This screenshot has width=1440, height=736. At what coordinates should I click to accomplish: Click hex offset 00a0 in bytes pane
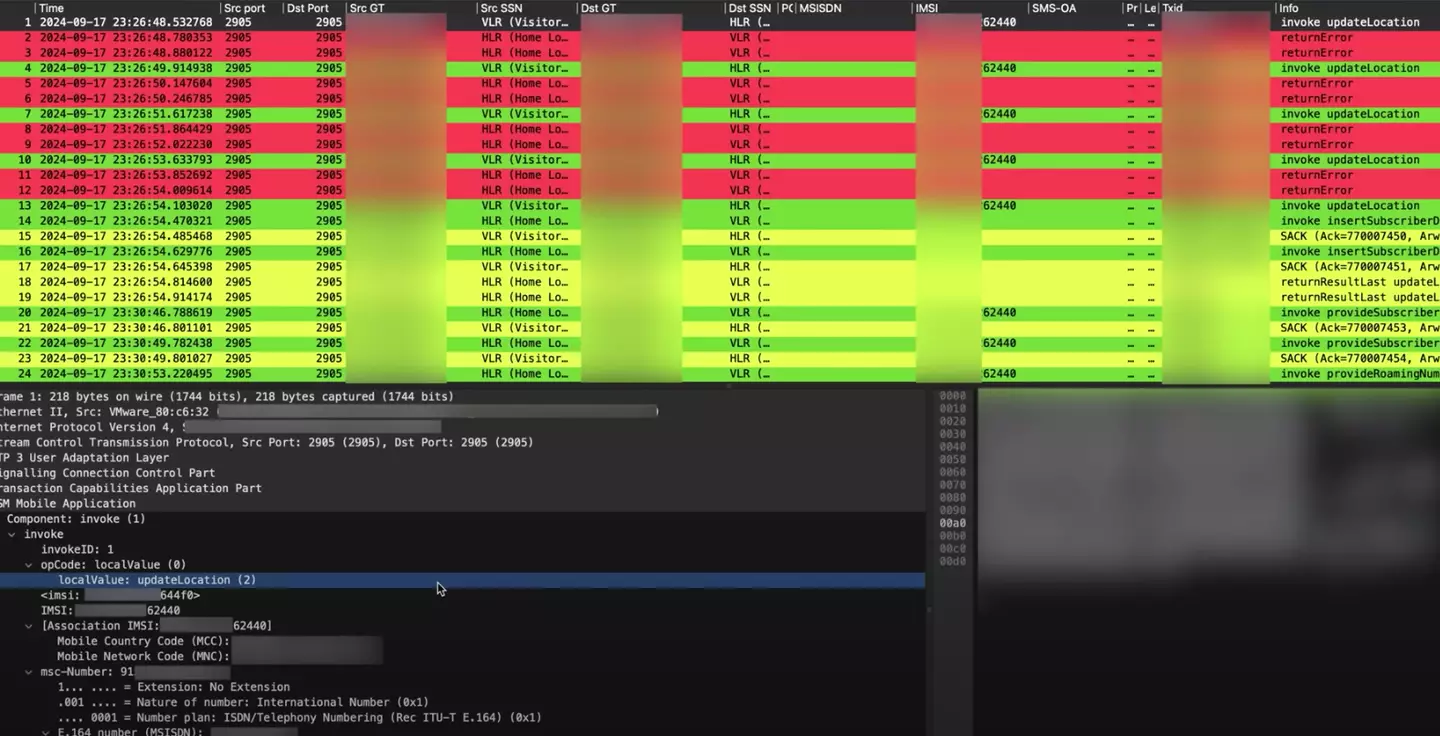click(952, 523)
